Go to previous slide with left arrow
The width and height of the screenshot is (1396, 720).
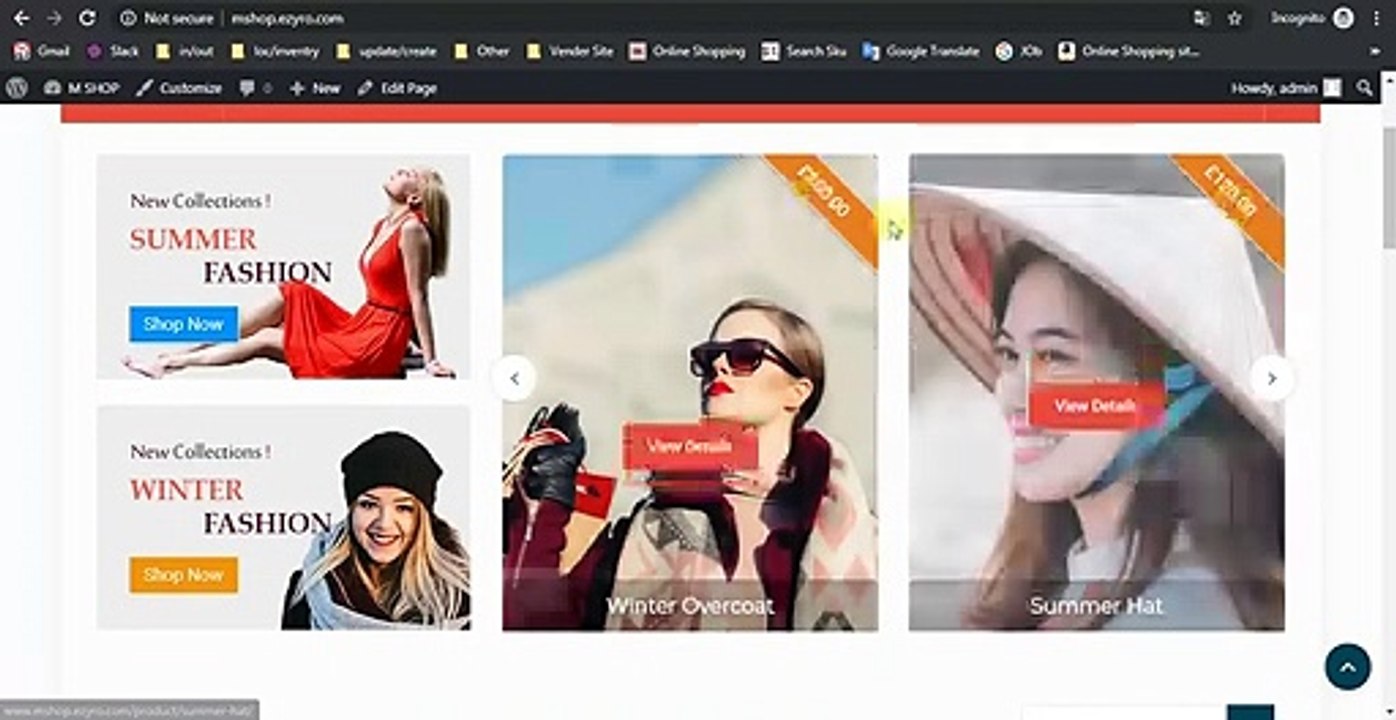pos(514,379)
